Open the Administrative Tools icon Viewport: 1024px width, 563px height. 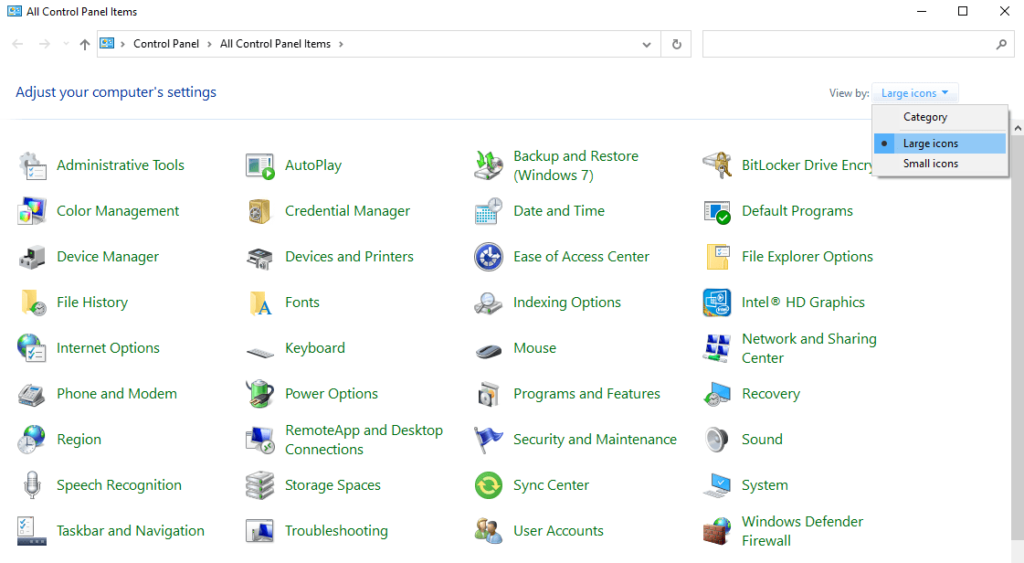pyautogui.click(x=32, y=165)
